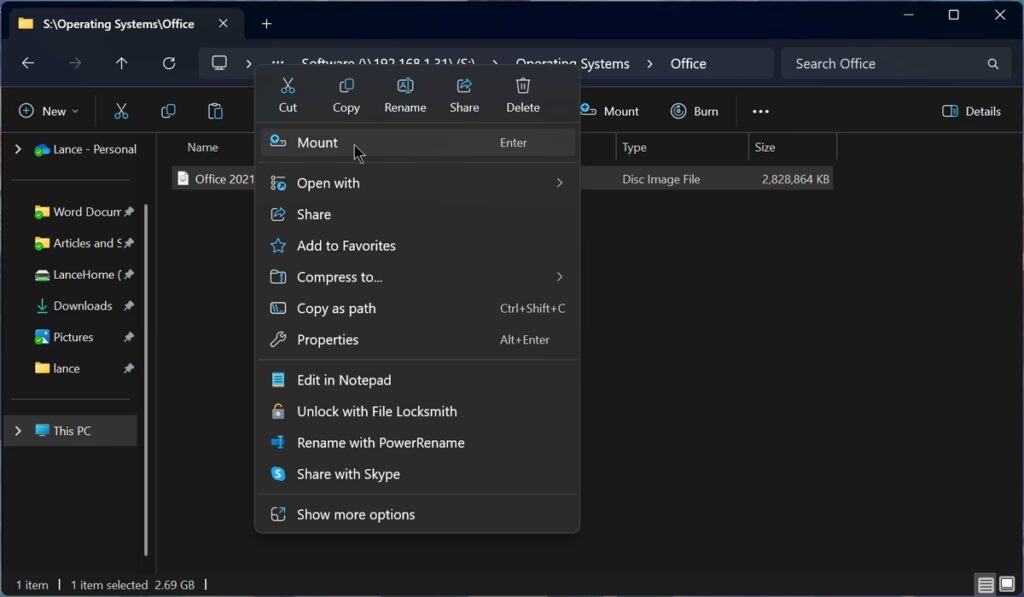Click the Share icon atop the context menu

(x=464, y=94)
